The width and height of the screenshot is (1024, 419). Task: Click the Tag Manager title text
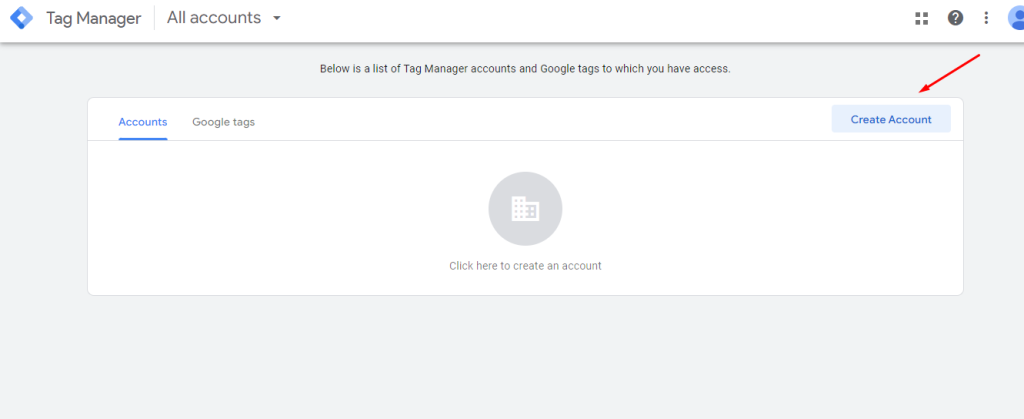click(93, 18)
